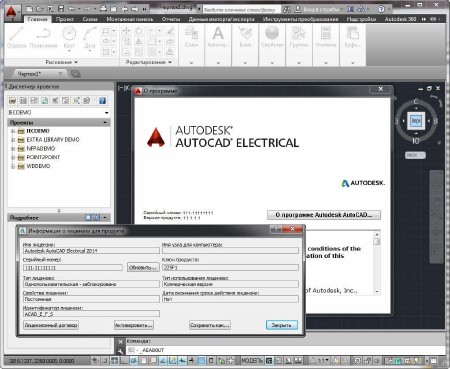Expand the EXTRA LIBRARY DEMO tree node

click(x=13, y=140)
